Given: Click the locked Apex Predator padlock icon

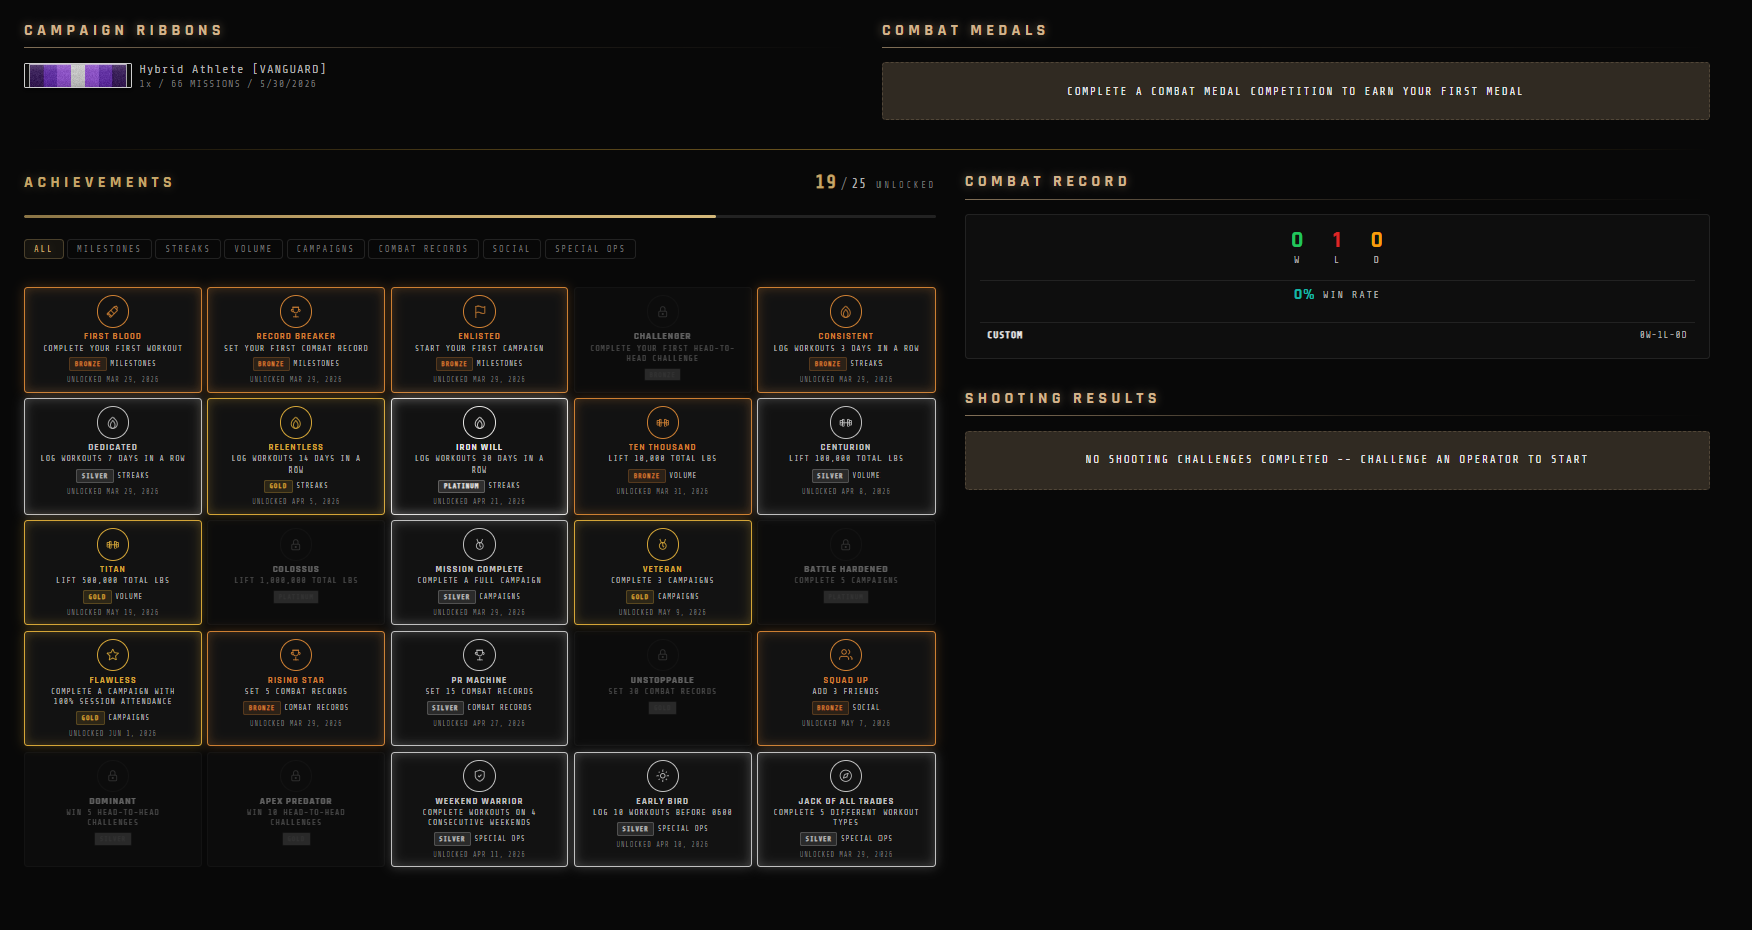Looking at the screenshot, I should [296, 776].
